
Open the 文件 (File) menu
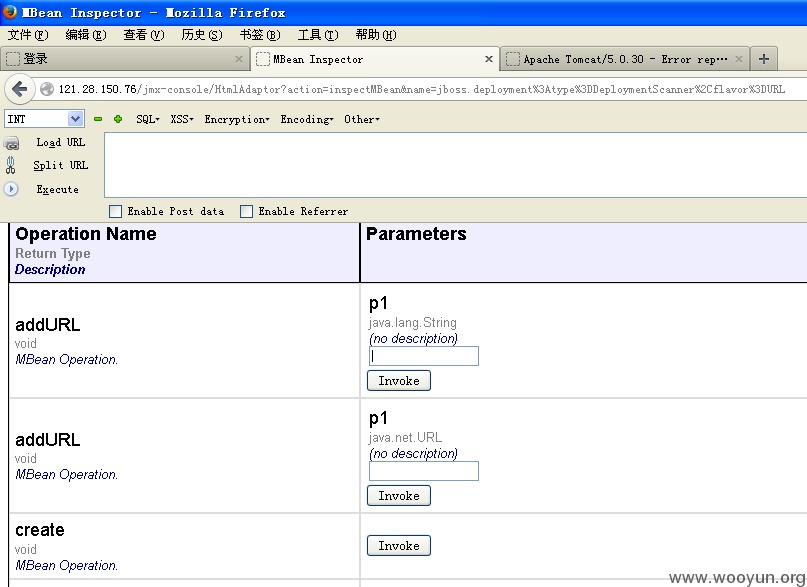click(28, 35)
